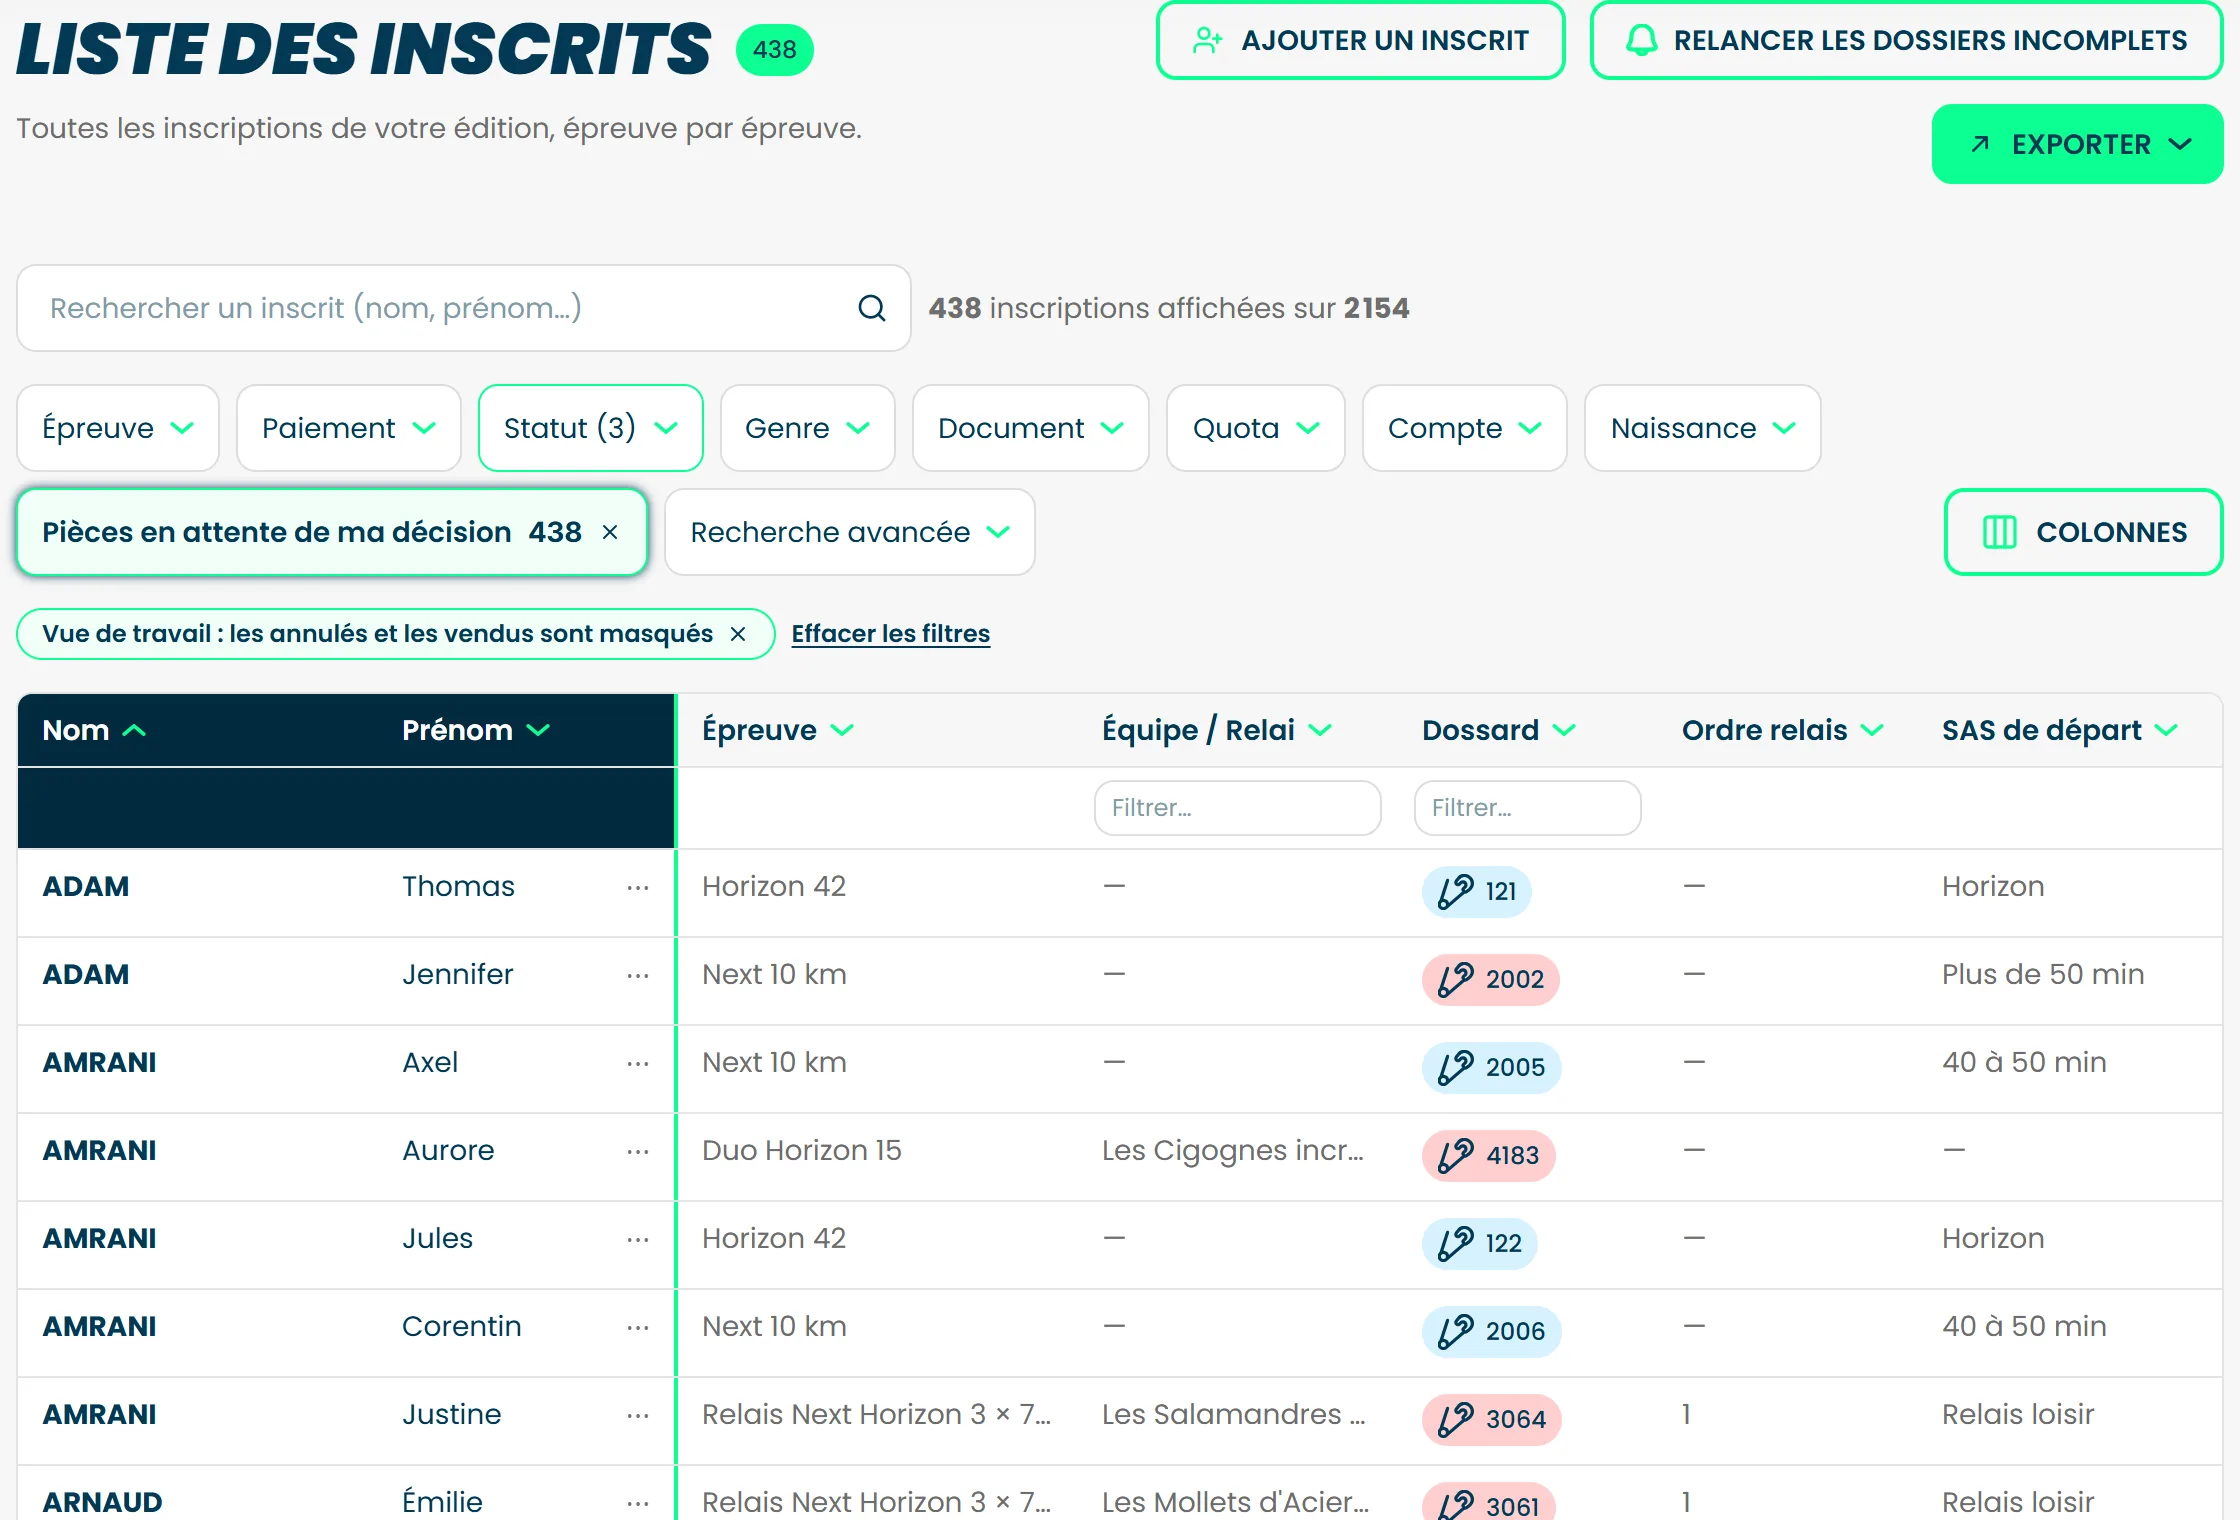Open row actions menu for ARNAUD Émilie
The height and width of the screenshot is (1520, 2240).
click(638, 1502)
